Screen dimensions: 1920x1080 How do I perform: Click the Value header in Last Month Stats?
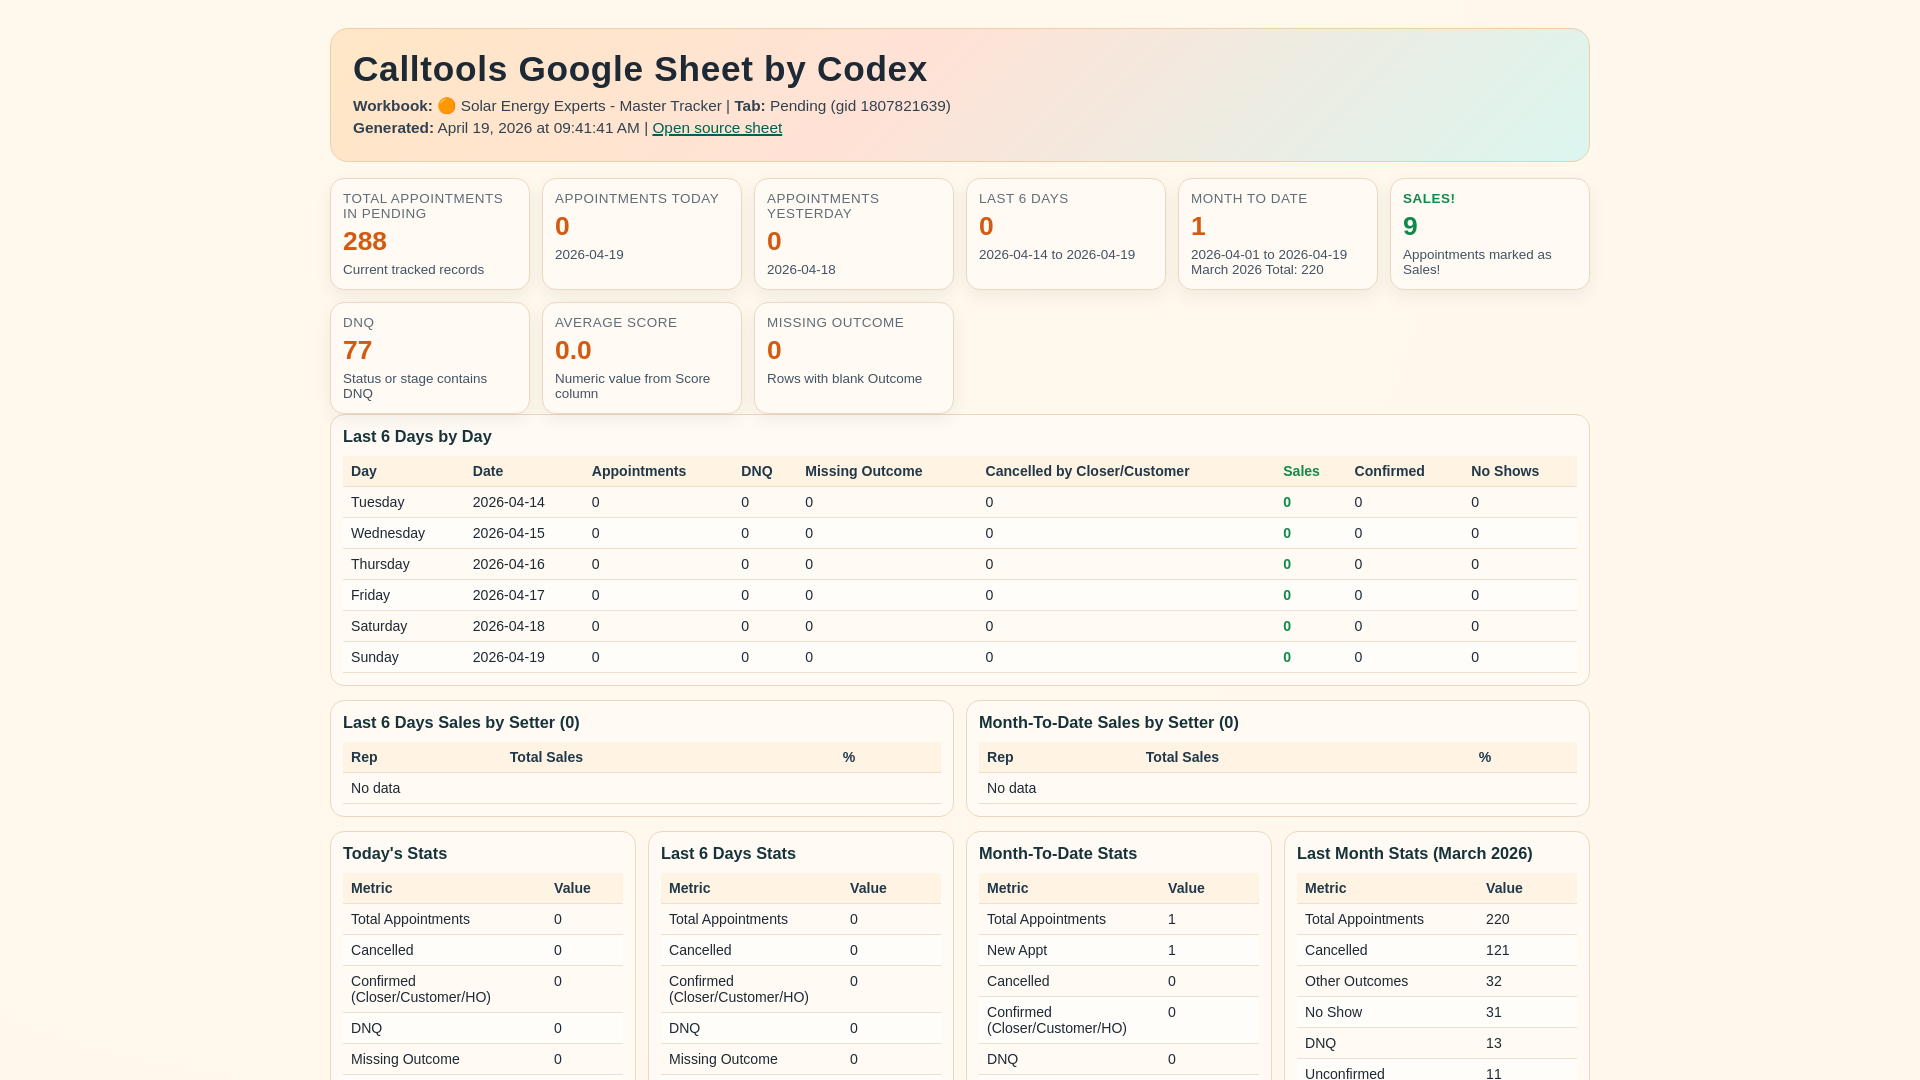click(x=1504, y=888)
